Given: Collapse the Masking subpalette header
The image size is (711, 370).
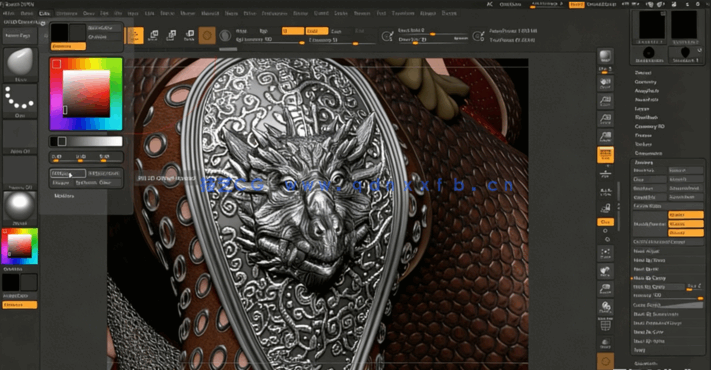Looking at the screenshot, I should pos(643,162).
